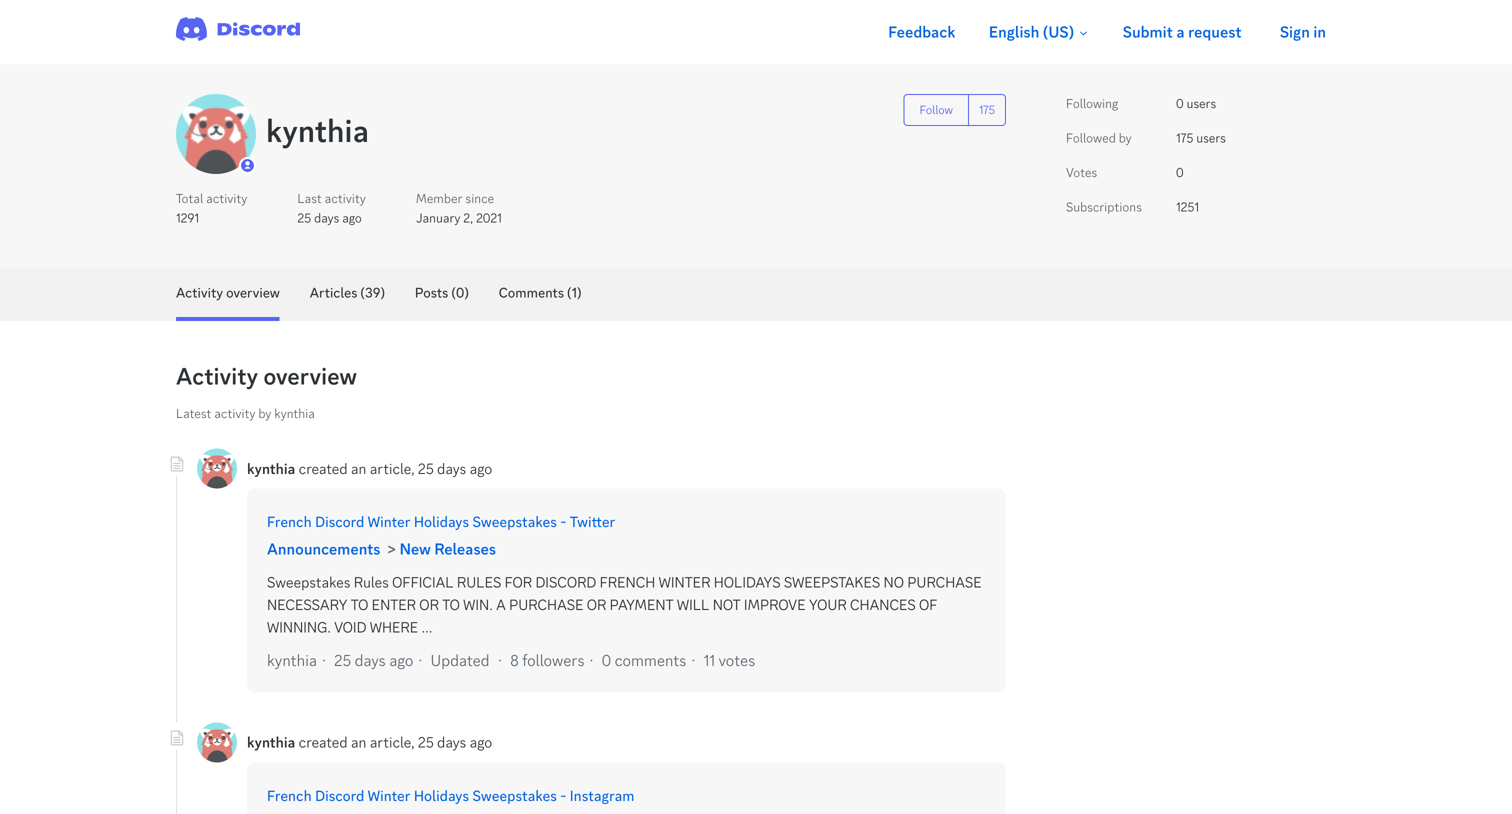Click the "Activity overview" section heading
Image resolution: width=1512 pixels, height=814 pixels.
pos(266,377)
